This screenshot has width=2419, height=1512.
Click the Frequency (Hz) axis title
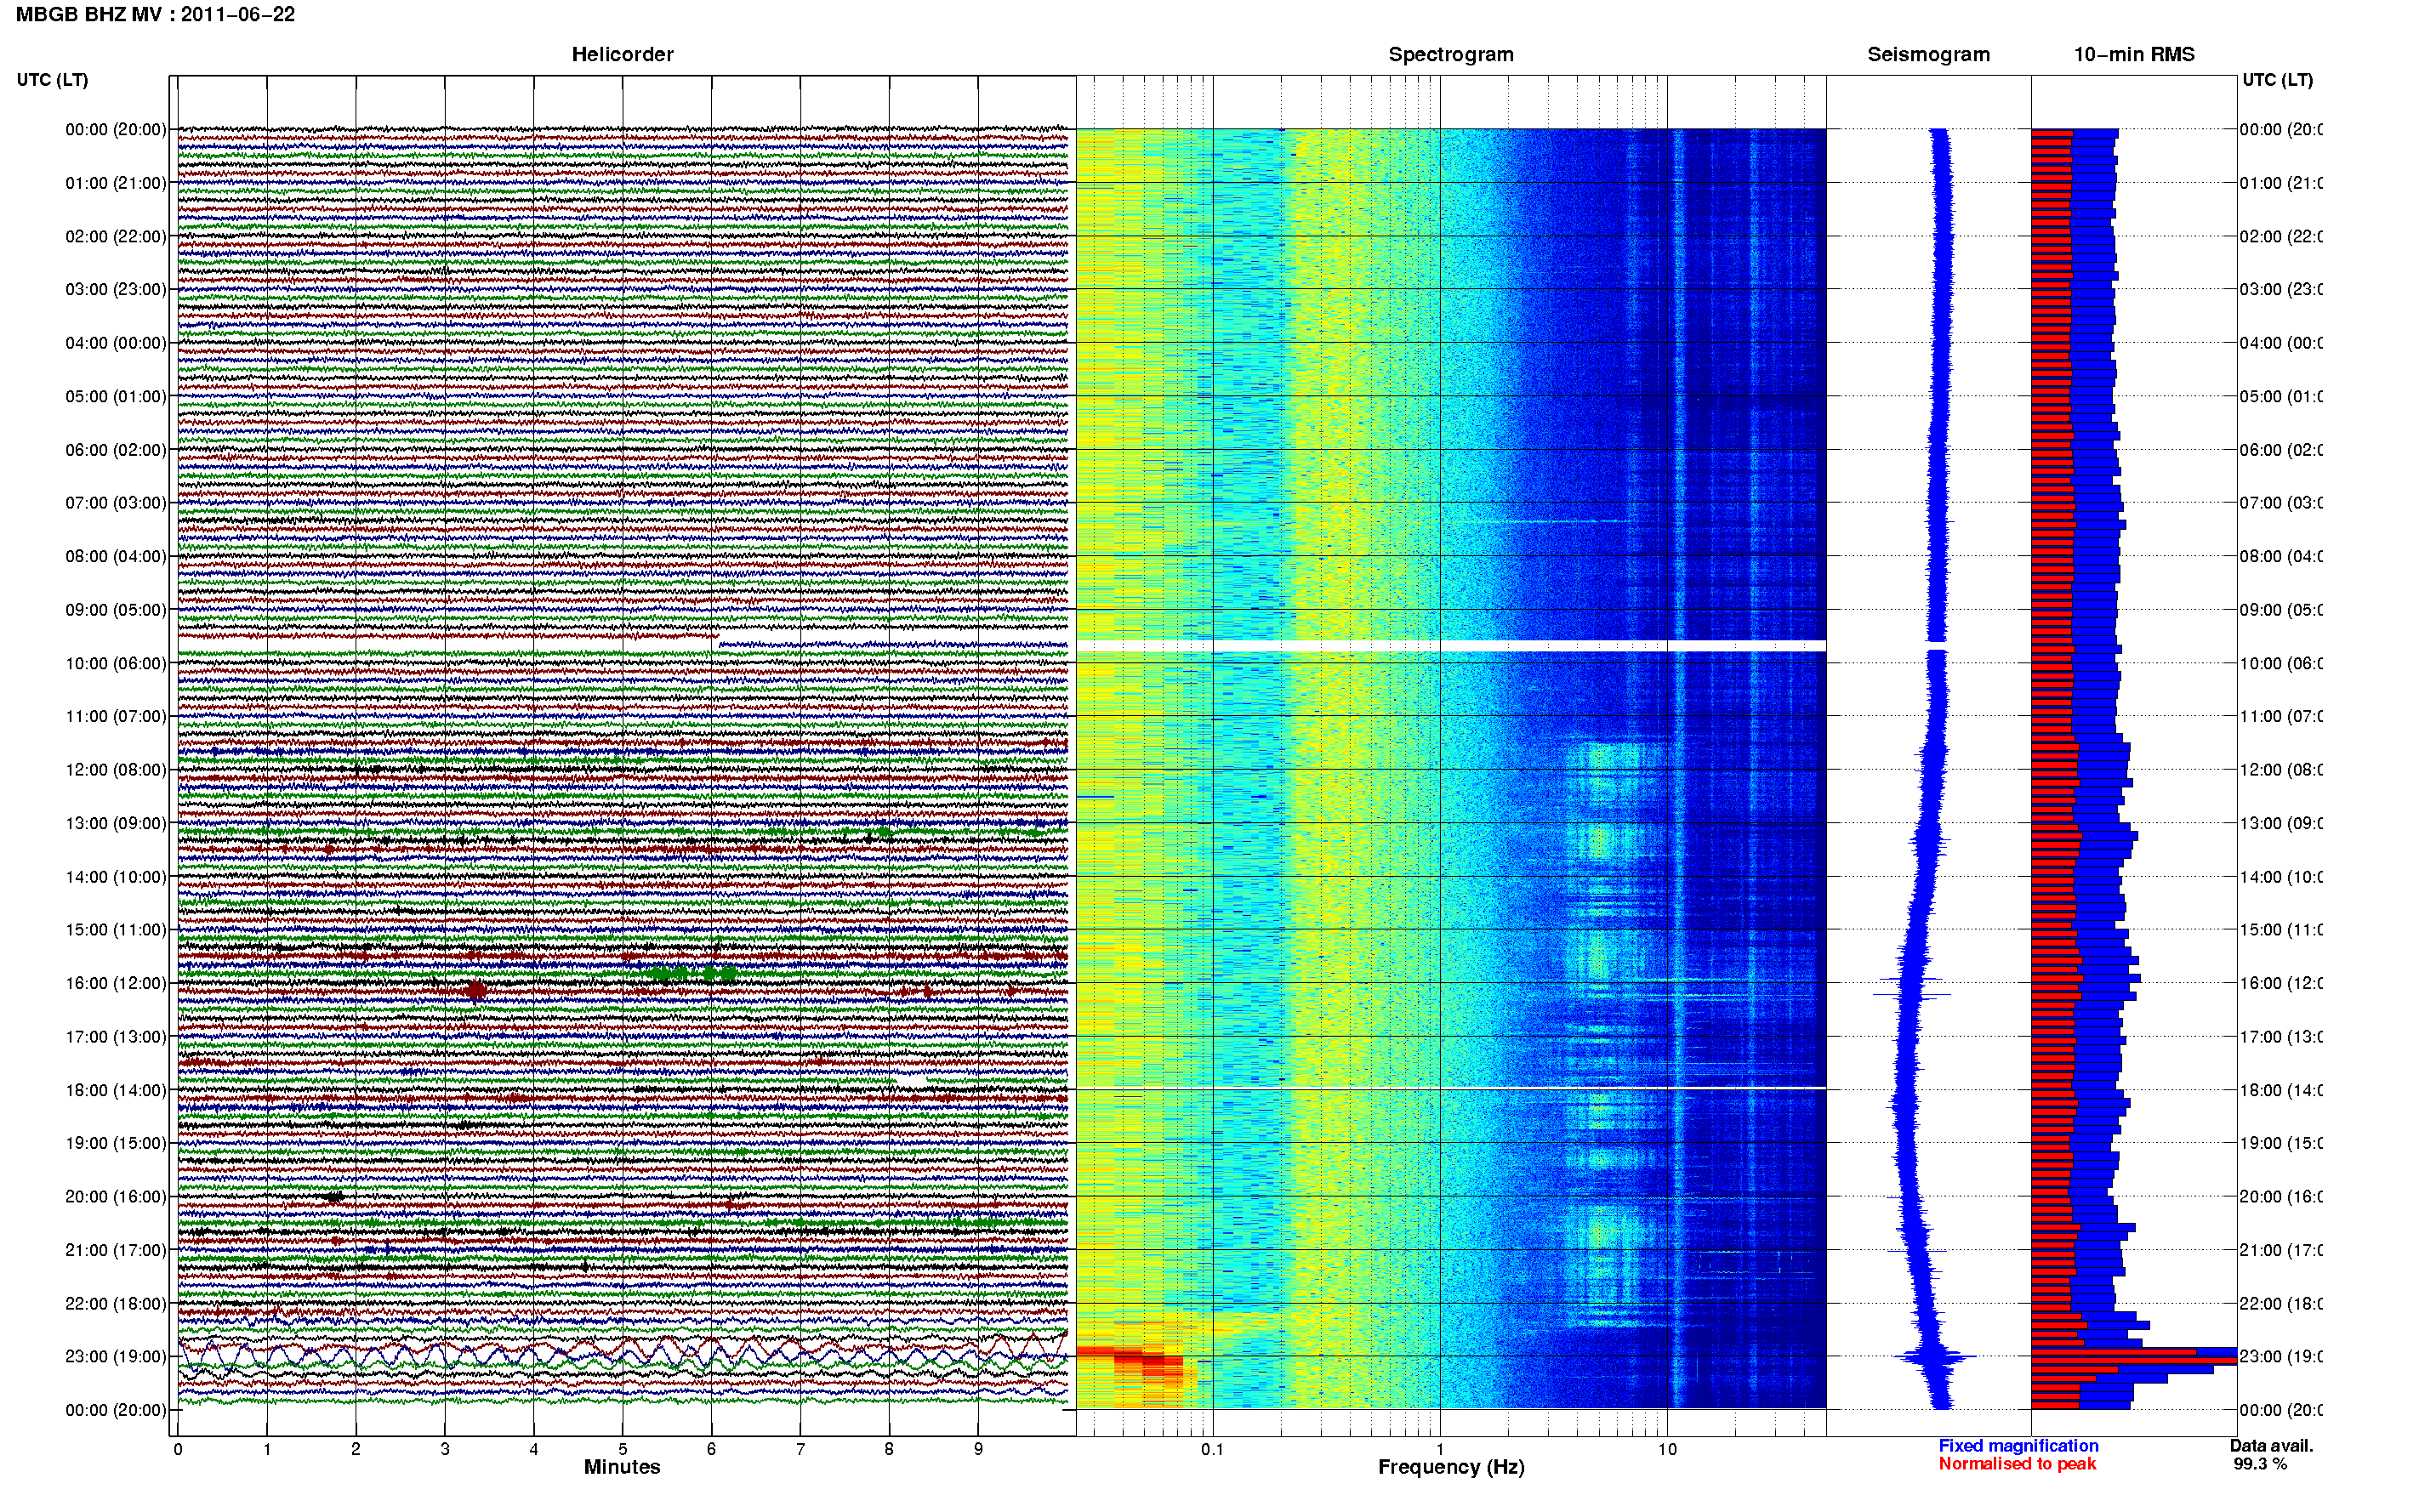tap(1451, 1467)
